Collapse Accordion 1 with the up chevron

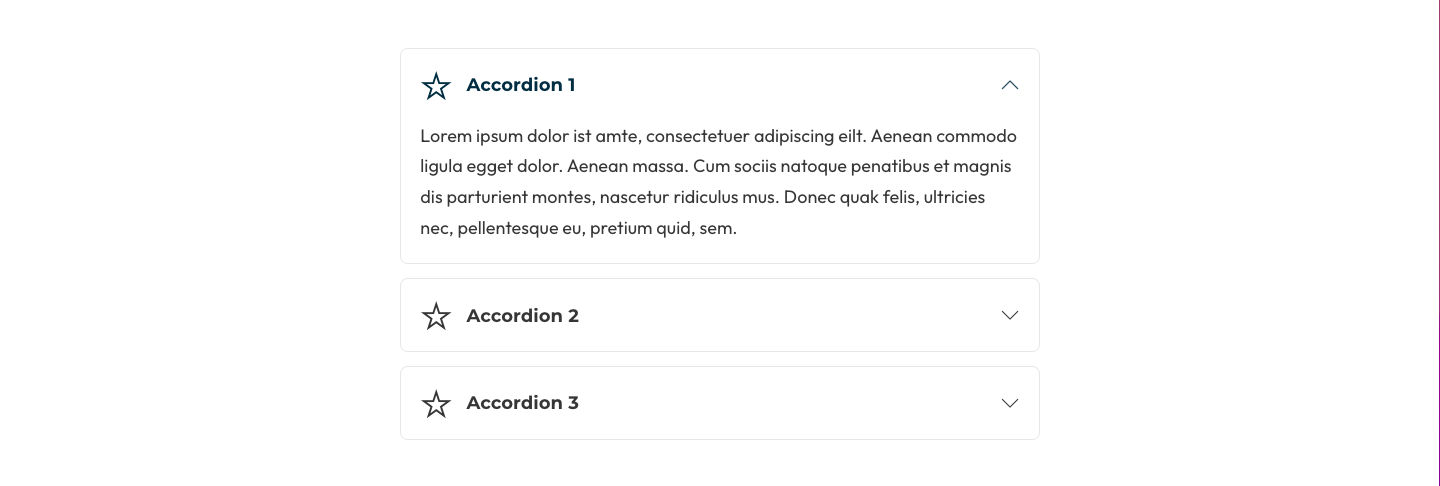click(x=1010, y=85)
